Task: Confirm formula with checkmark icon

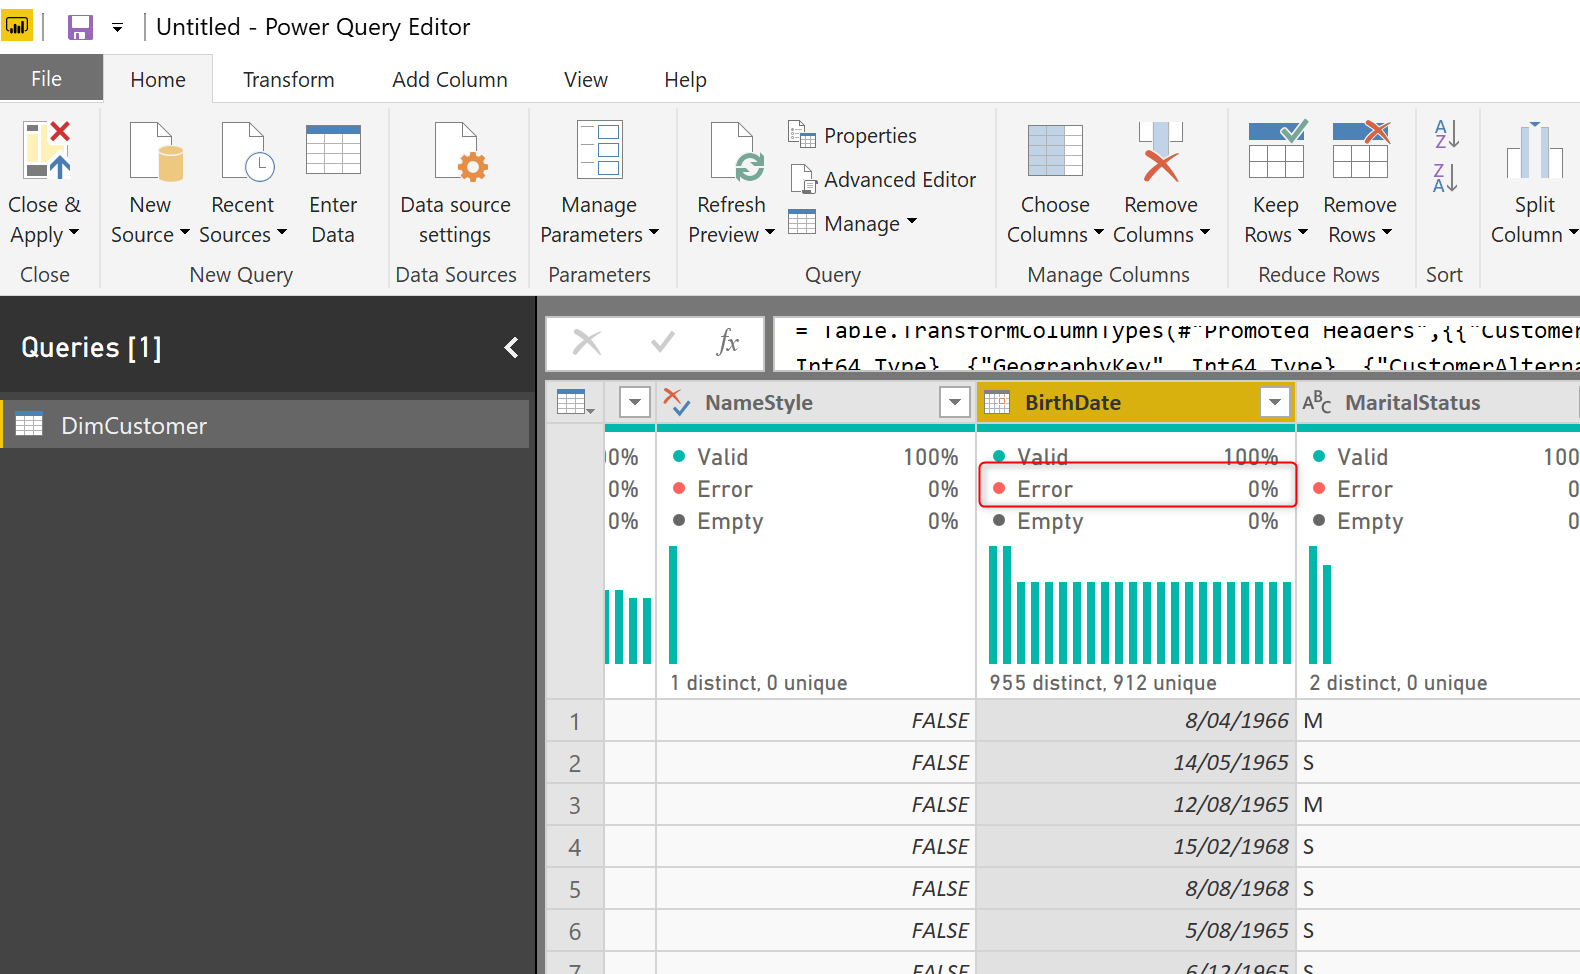Action: point(662,343)
